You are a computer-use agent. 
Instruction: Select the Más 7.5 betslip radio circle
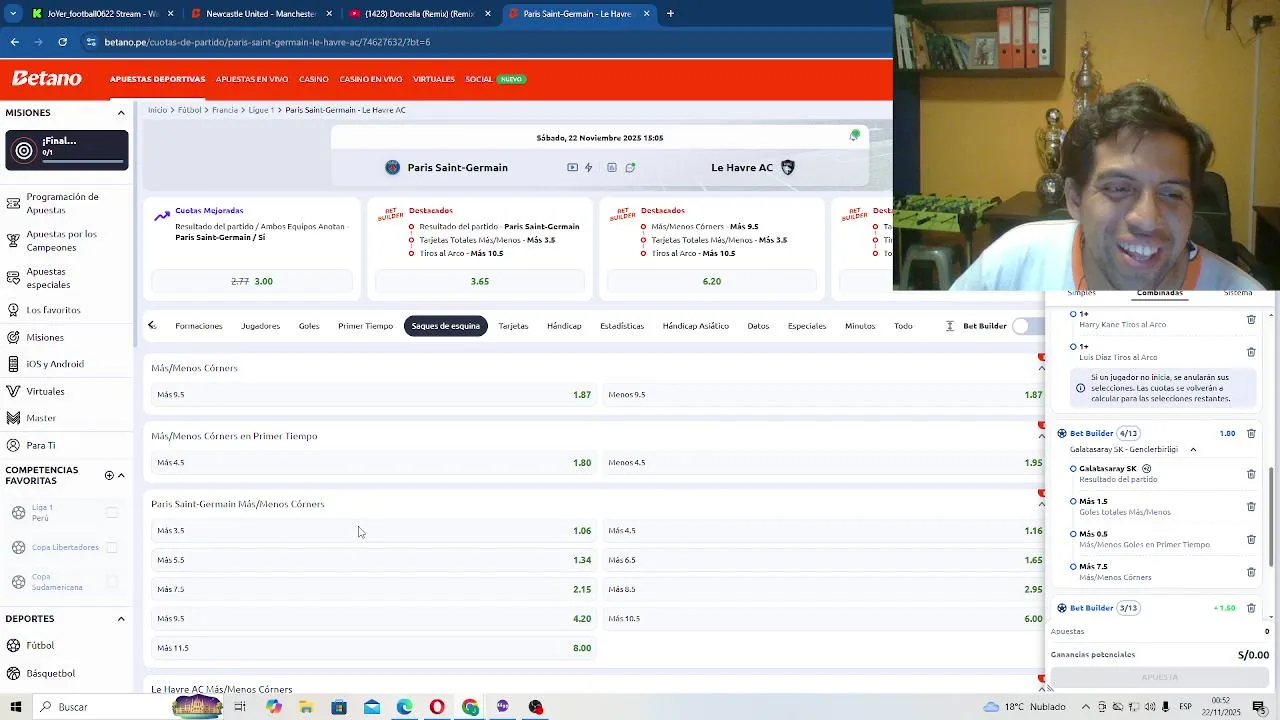pyautogui.click(x=1073, y=566)
